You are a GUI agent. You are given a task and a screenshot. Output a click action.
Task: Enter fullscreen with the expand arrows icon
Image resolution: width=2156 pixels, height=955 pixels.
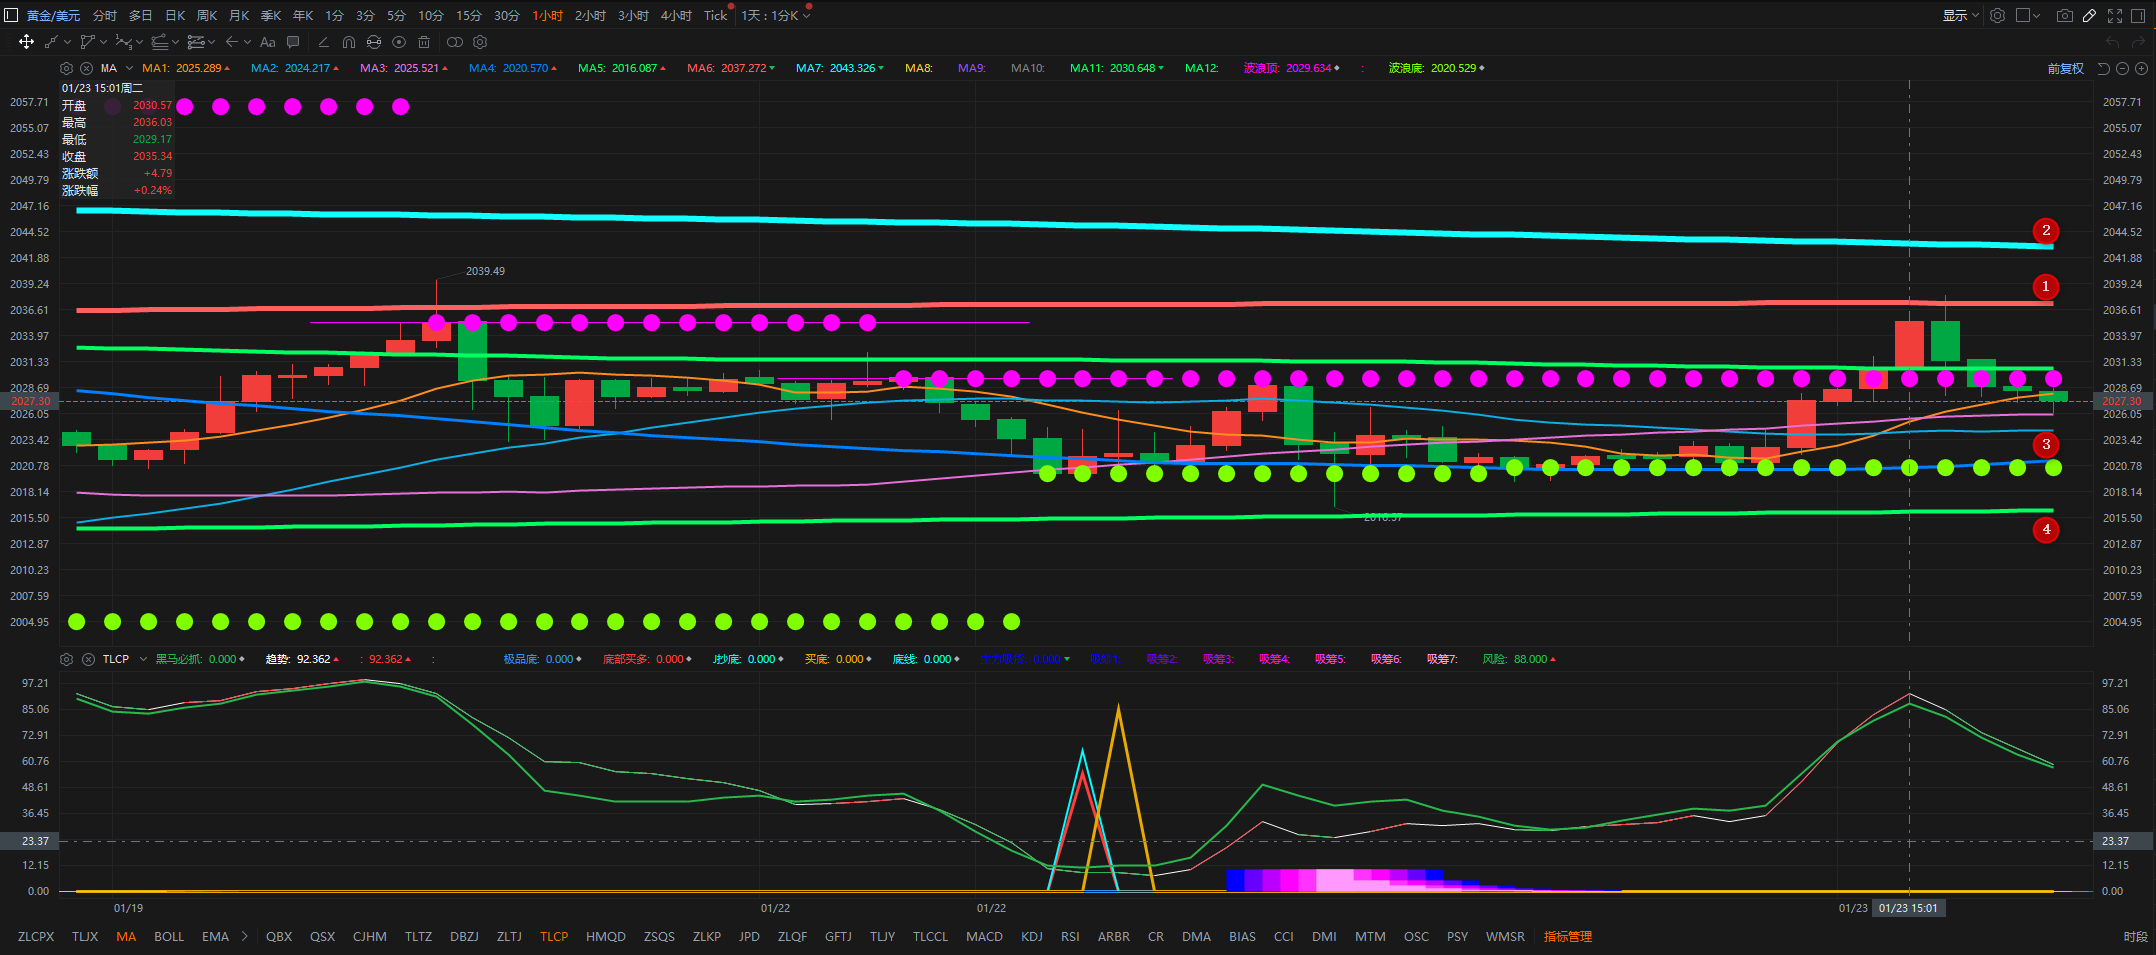[2115, 15]
